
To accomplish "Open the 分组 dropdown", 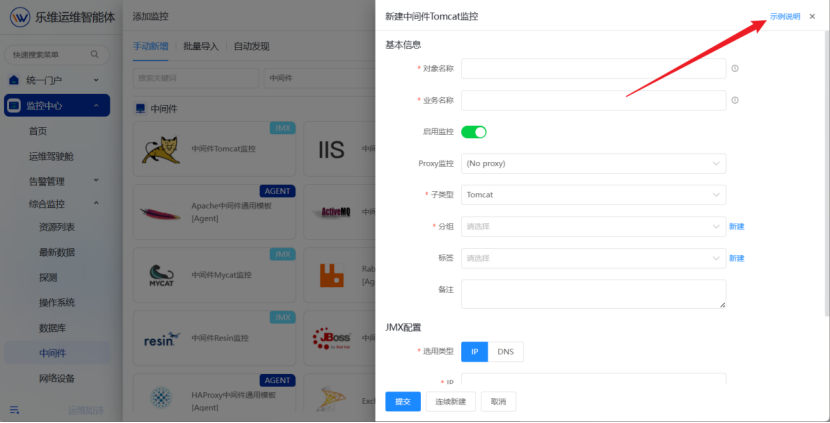I will [593, 227].
